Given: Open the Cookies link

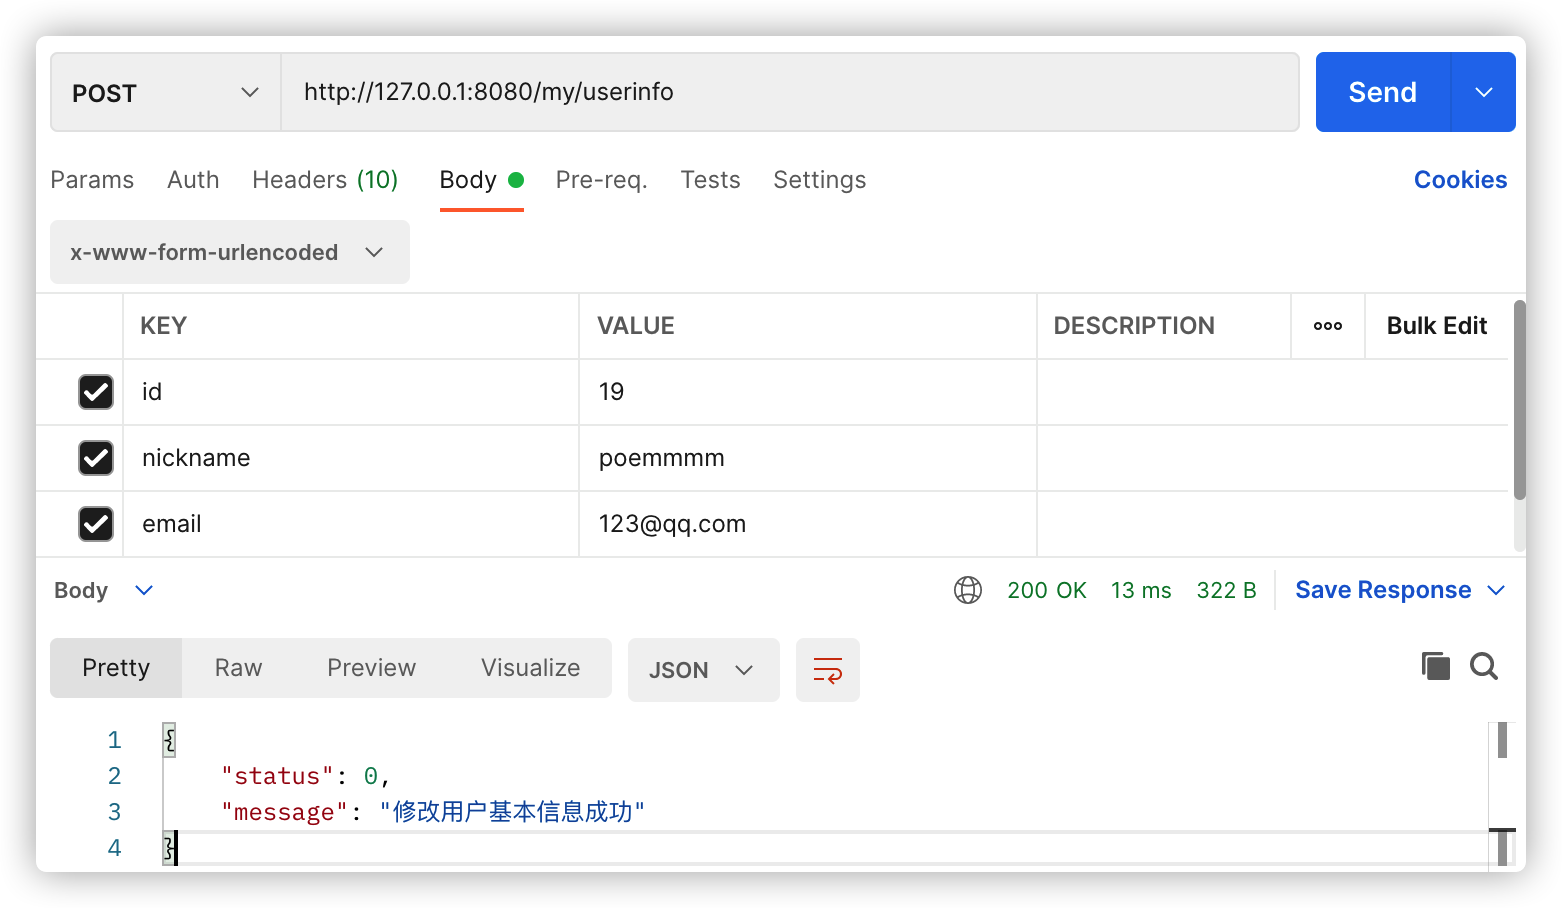Looking at the screenshot, I should (x=1460, y=180).
